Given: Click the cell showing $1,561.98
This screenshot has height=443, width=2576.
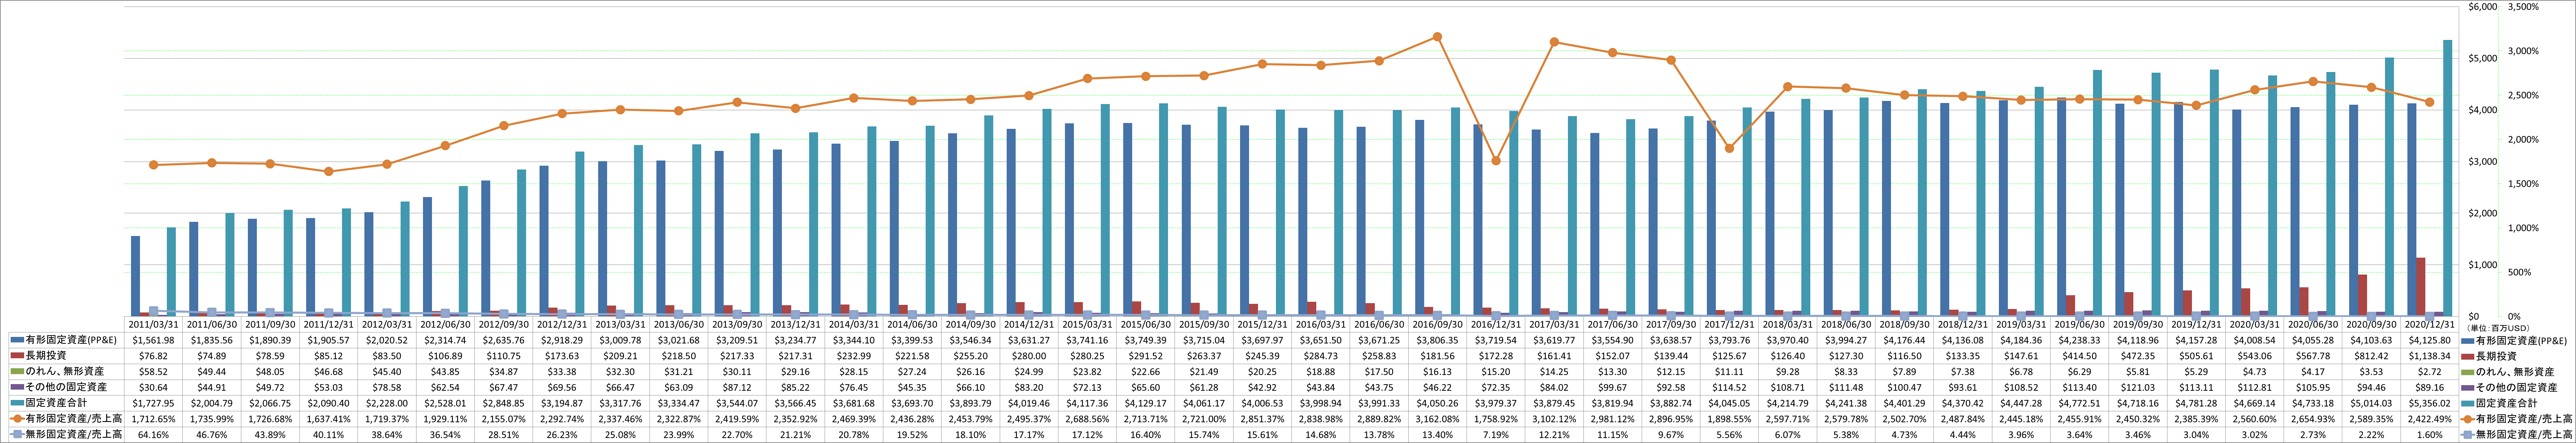Looking at the screenshot, I should click(154, 340).
